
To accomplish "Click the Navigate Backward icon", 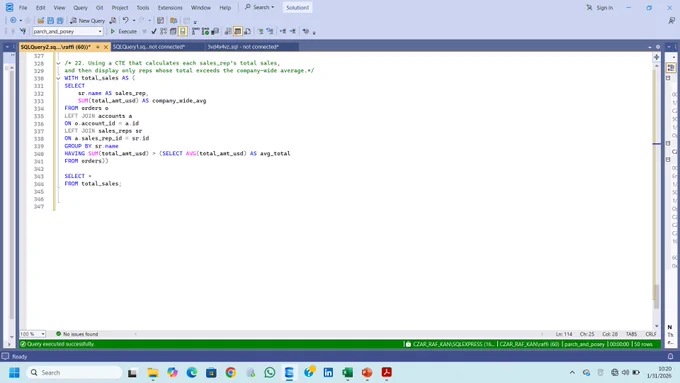I will (13, 20).
